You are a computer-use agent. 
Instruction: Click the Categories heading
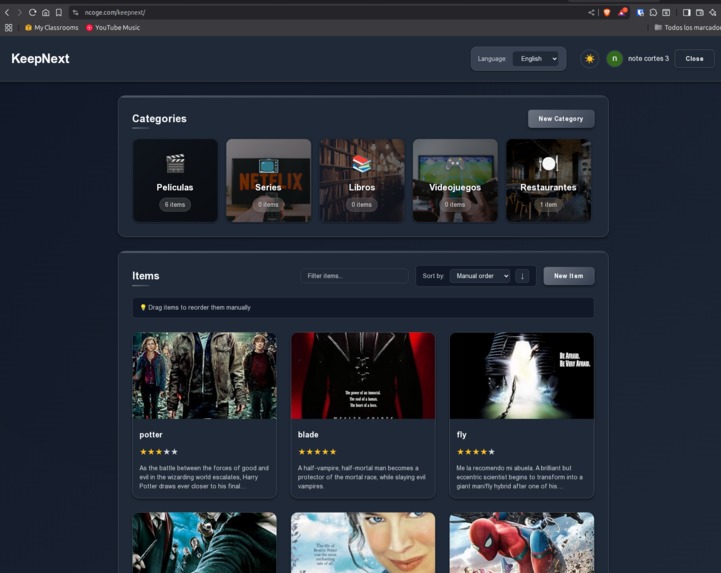pyautogui.click(x=159, y=119)
